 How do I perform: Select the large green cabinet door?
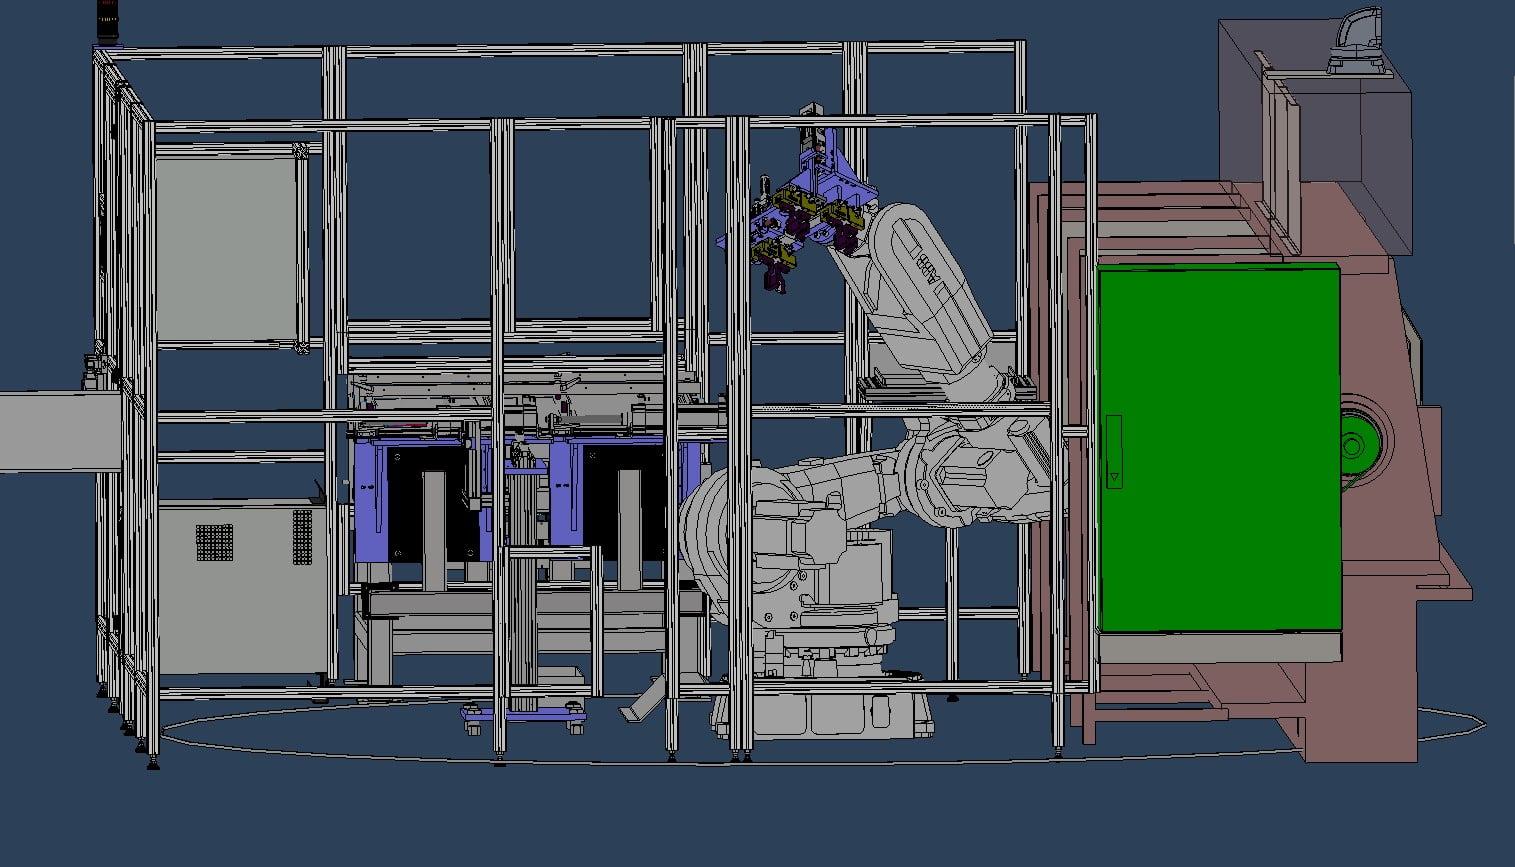(1218, 445)
